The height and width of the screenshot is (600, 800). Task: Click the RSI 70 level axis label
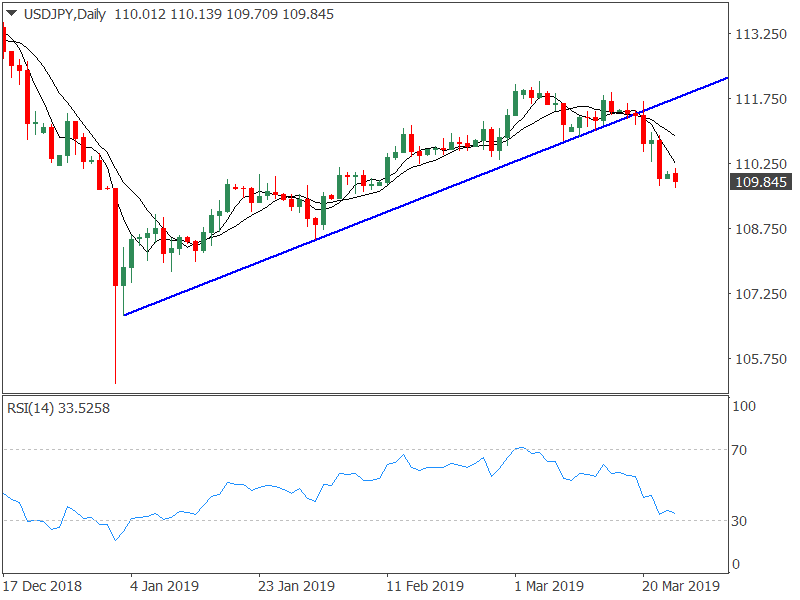coord(740,451)
